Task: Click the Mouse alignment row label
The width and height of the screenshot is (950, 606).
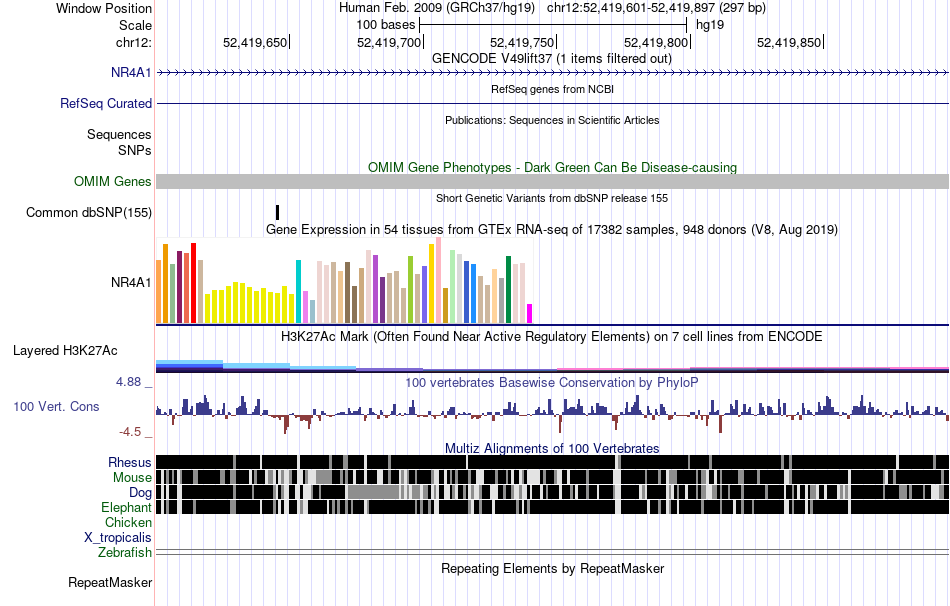Action: (132, 478)
